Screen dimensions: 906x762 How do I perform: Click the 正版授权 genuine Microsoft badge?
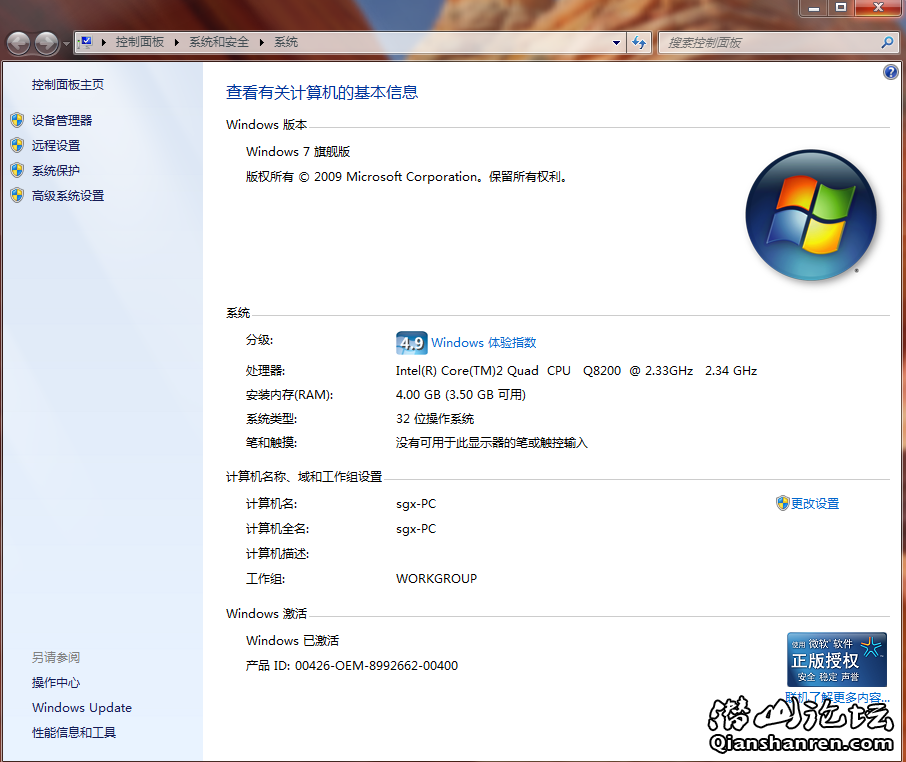pos(837,659)
